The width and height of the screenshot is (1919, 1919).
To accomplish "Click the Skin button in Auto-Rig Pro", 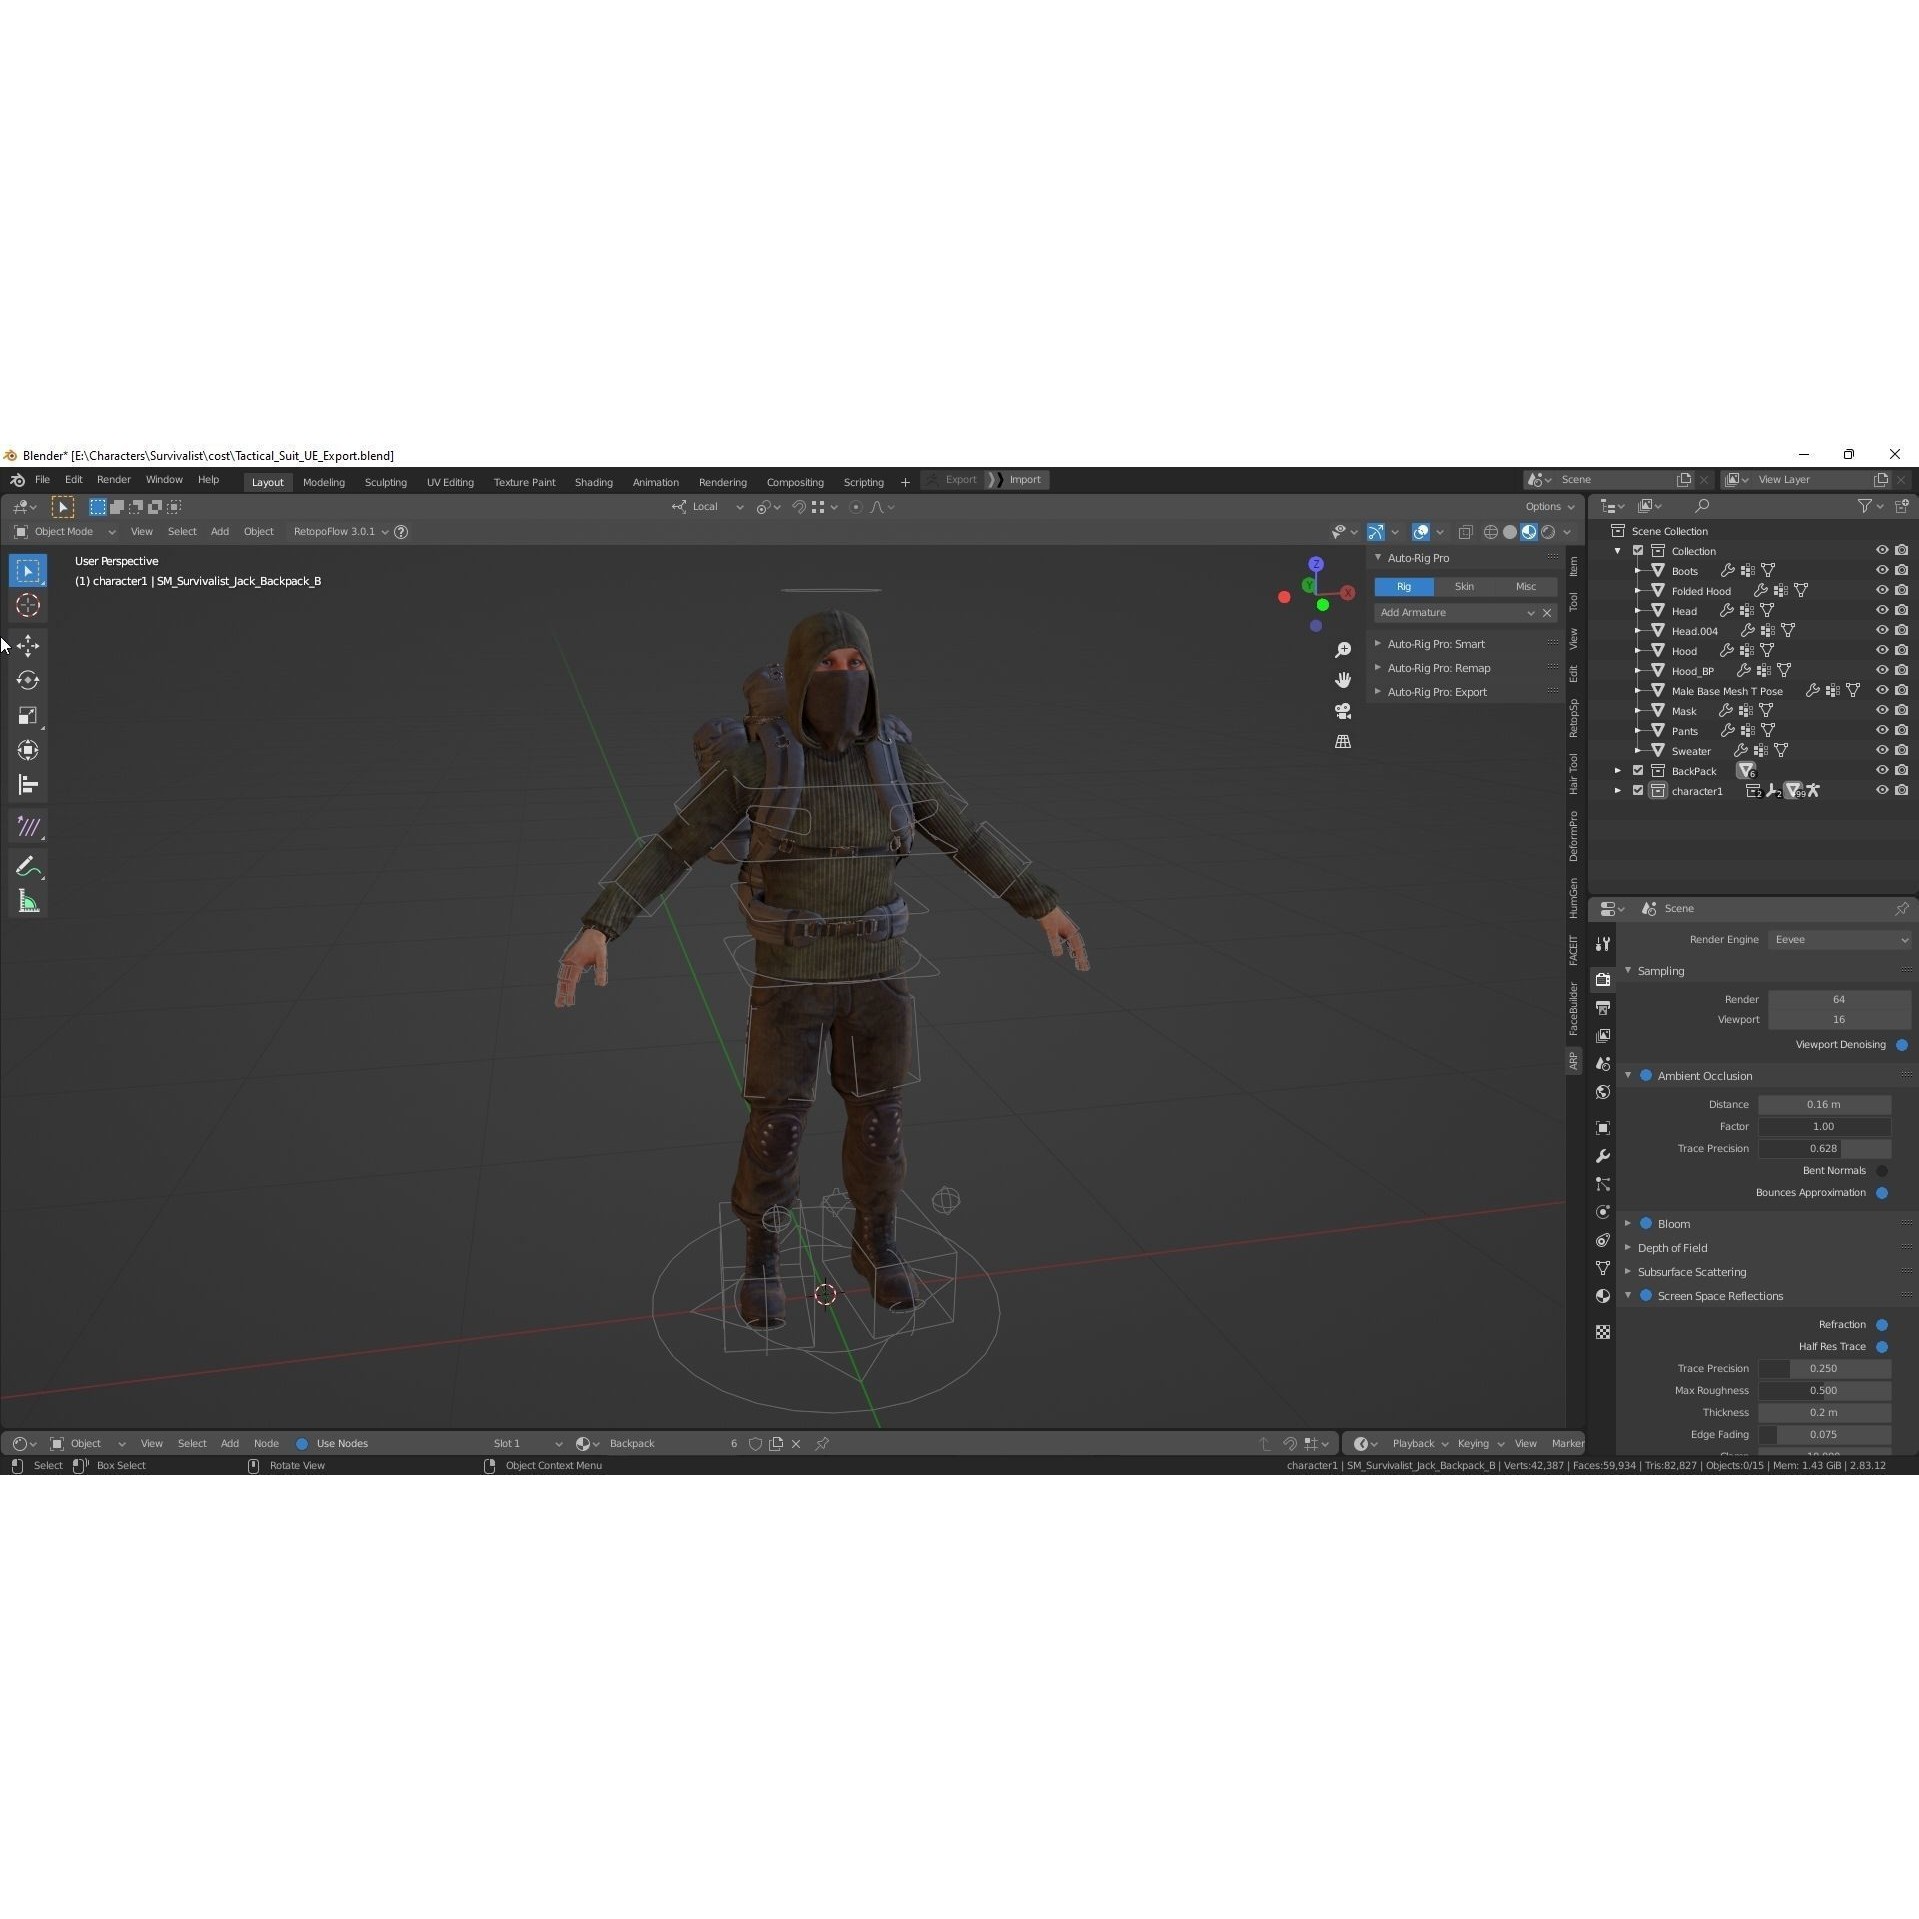I will [1464, 587].
